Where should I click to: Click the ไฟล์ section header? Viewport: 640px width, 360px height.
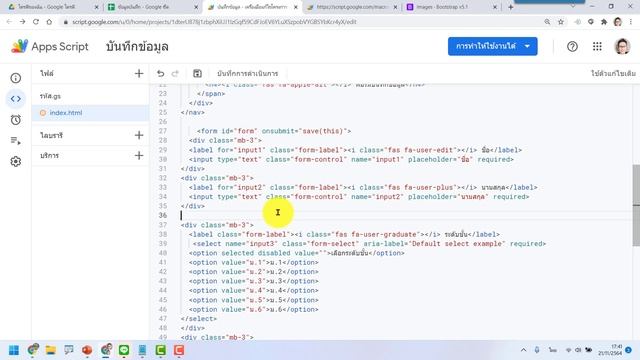click(47, 73)
